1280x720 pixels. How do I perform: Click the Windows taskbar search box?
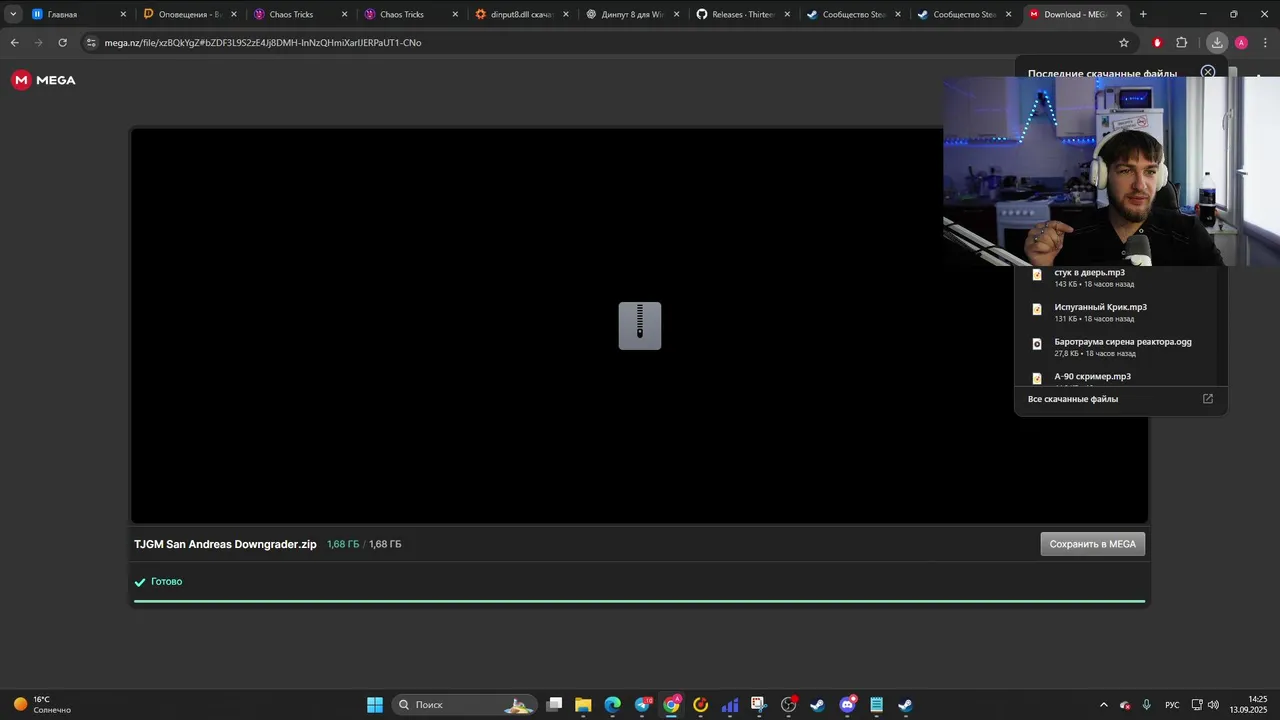463,705
